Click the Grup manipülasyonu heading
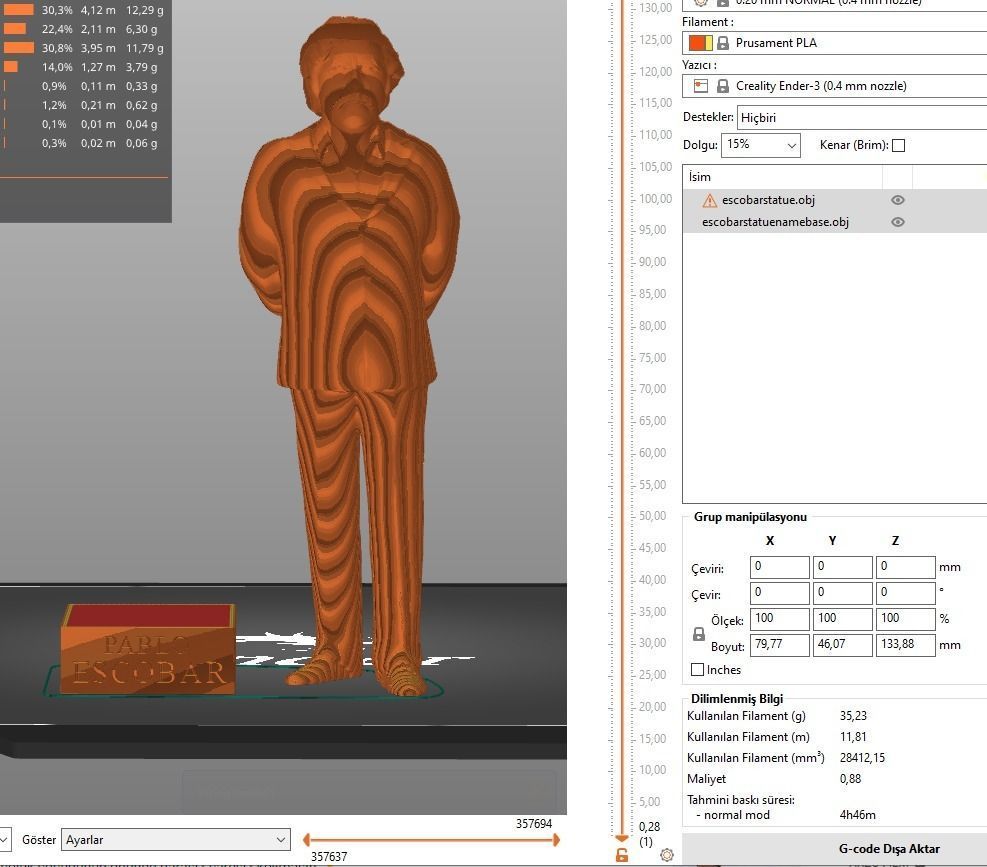 (750, 517)
